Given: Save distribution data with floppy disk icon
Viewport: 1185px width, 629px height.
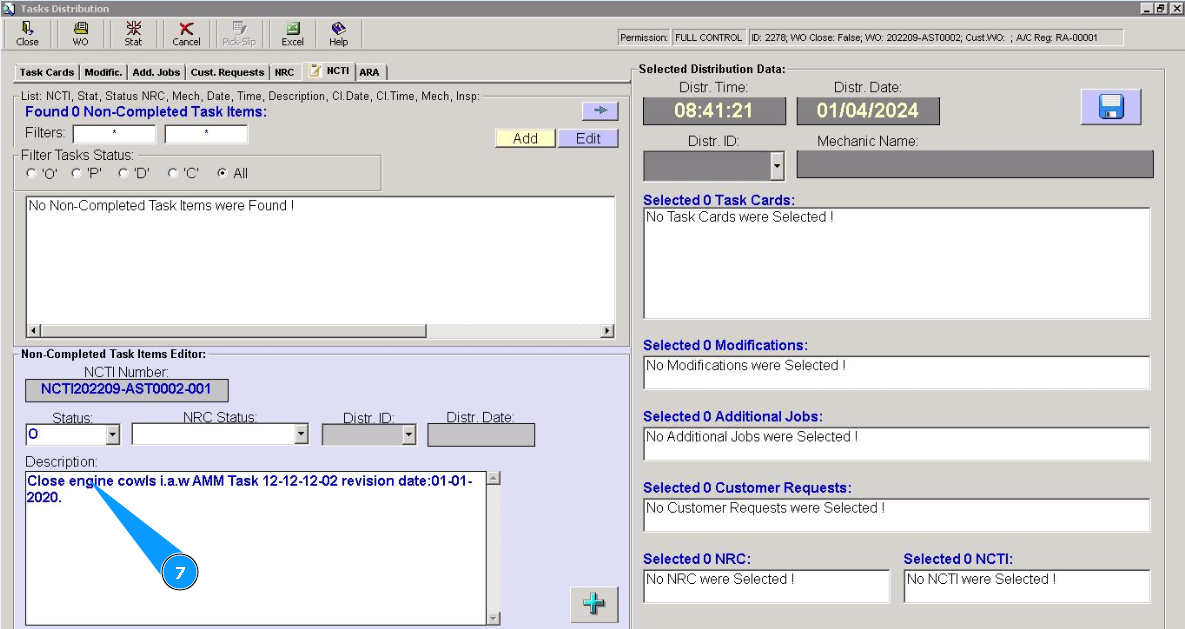Looking at the screenshot, I should click(x=1111, y=107).
